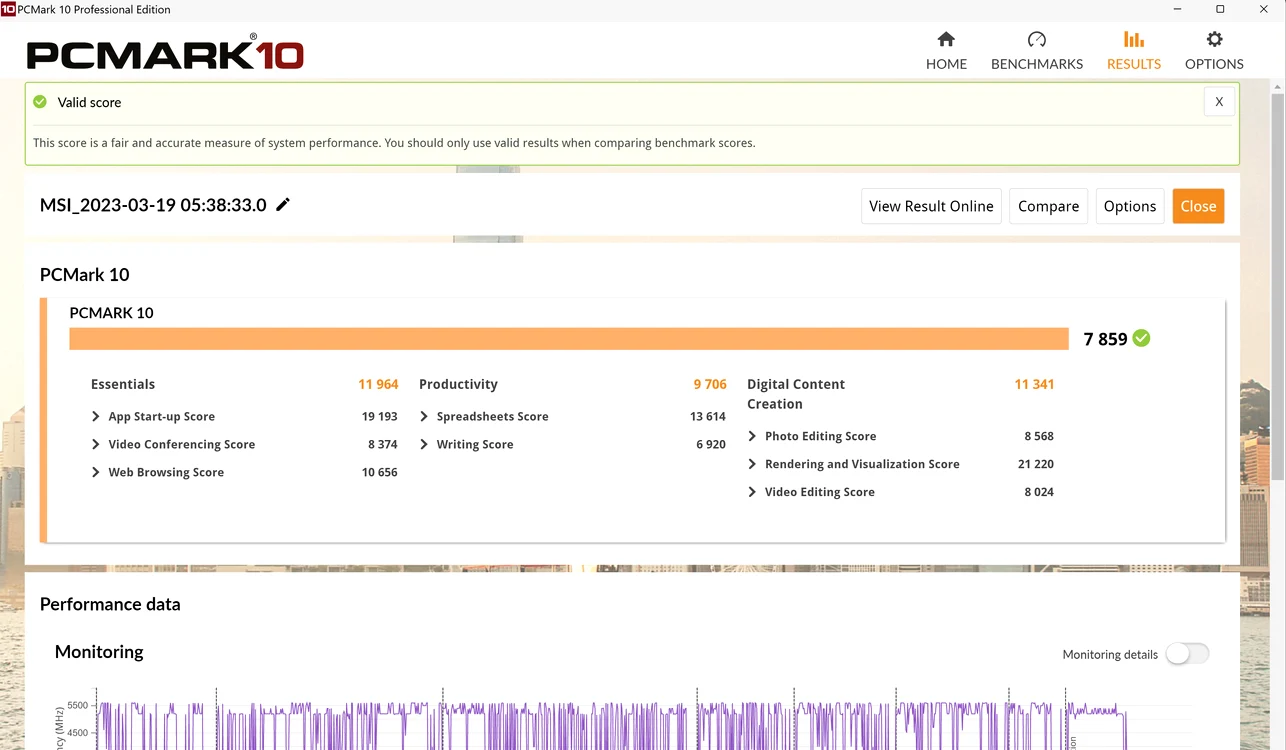1286x750 pixels.
Task: Open the Home section icon
Action: point(946,39)
